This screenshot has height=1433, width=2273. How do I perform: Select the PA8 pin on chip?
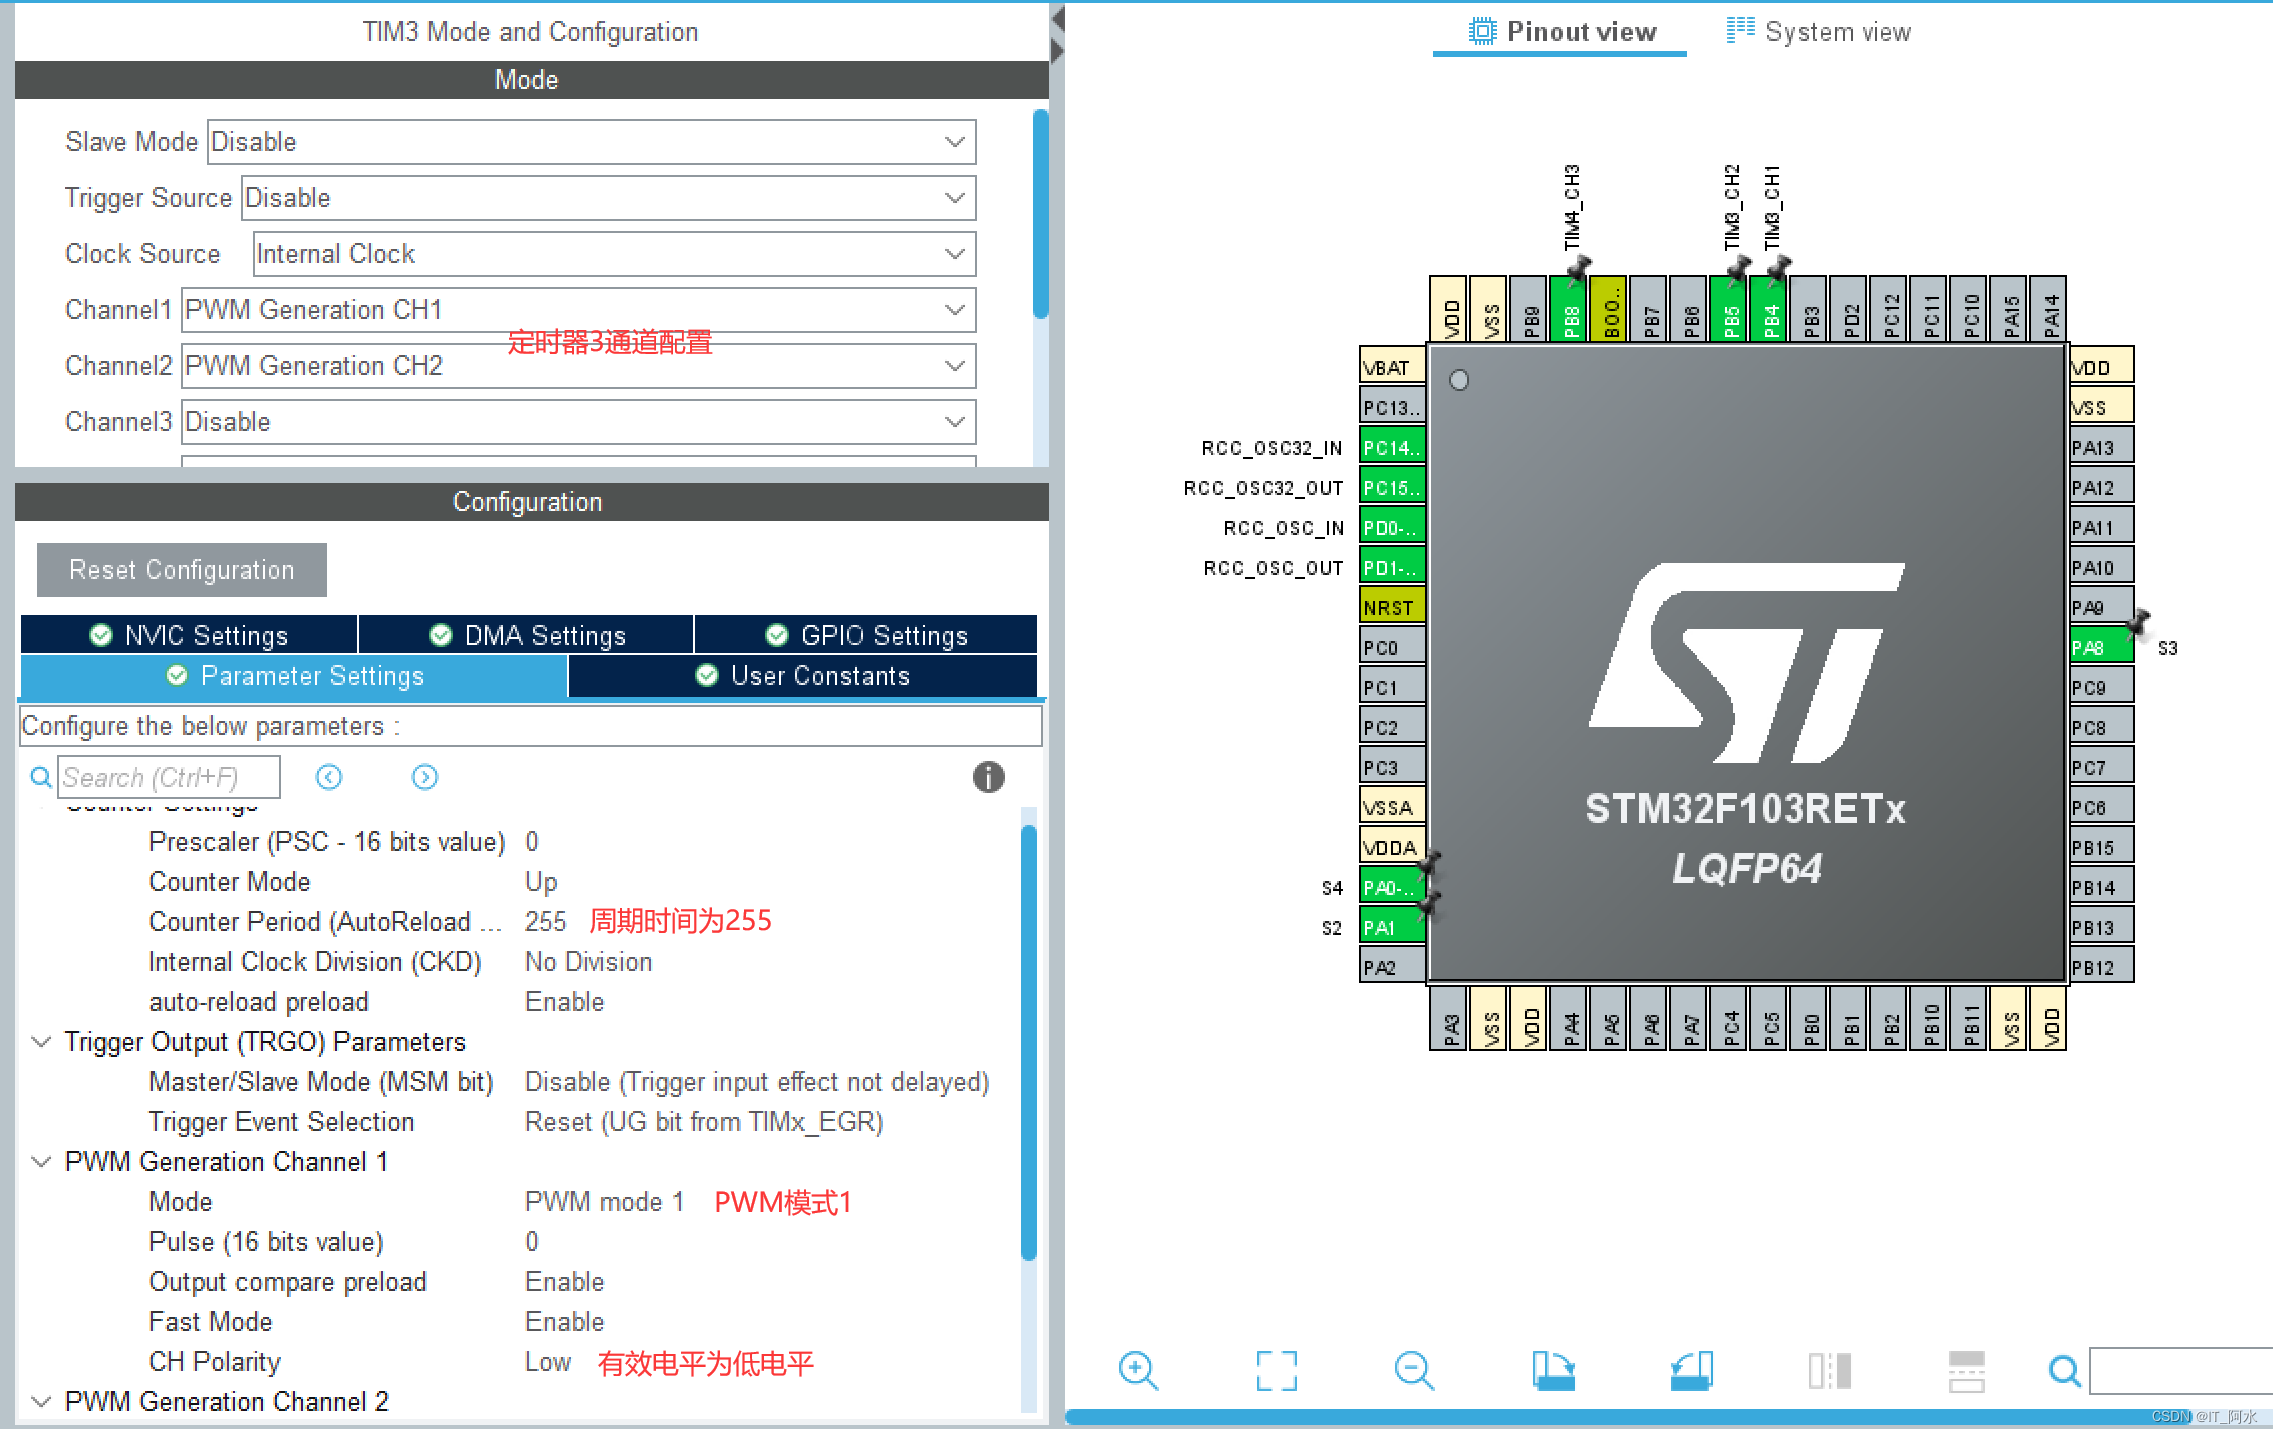[x=2101, y=647]
